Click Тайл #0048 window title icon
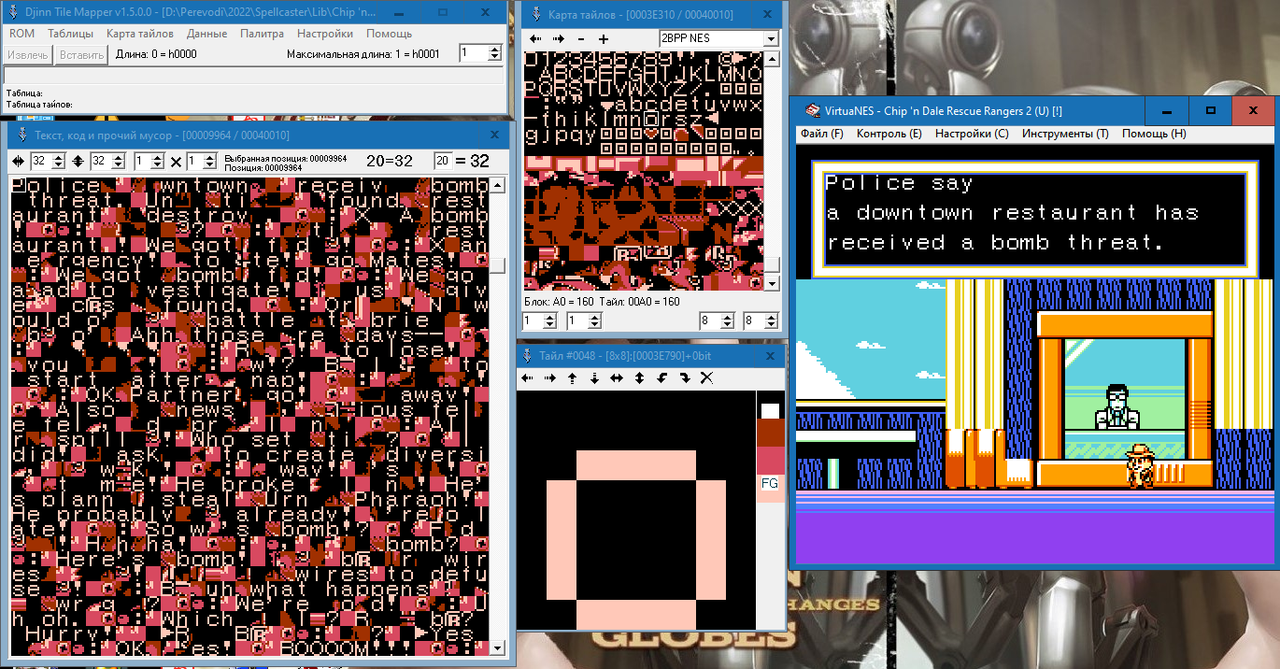Screen dimensions: 1280x669 527,355
